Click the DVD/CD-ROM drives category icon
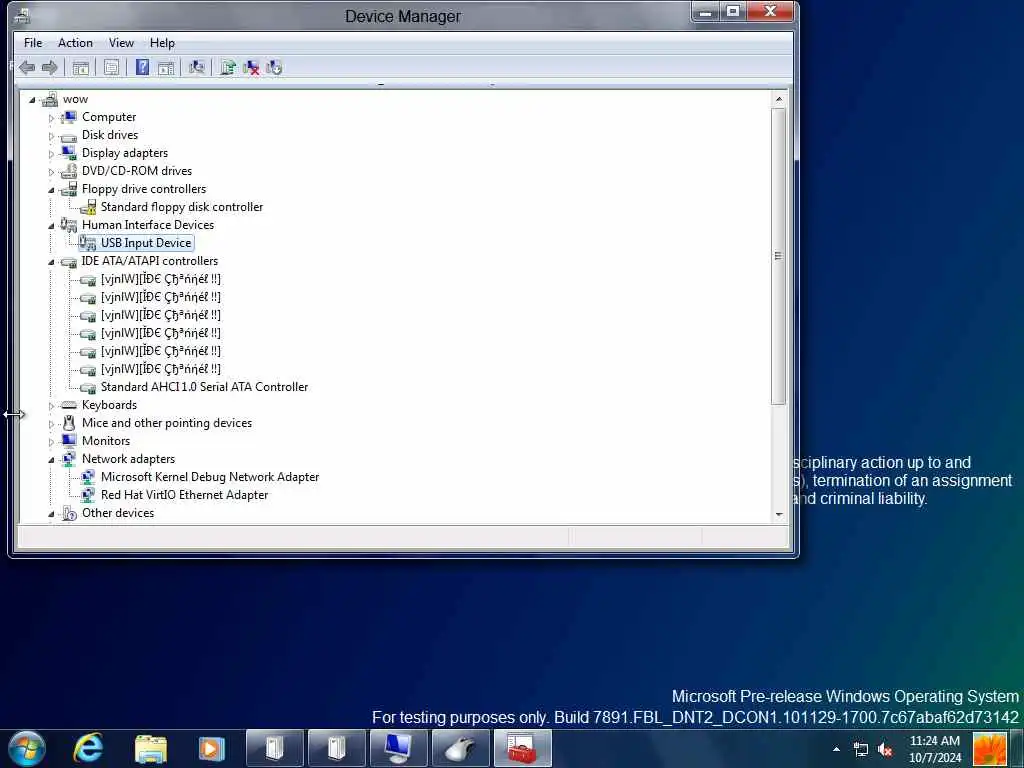Viewport: 1024px width, 768px height. coord(69,170)
